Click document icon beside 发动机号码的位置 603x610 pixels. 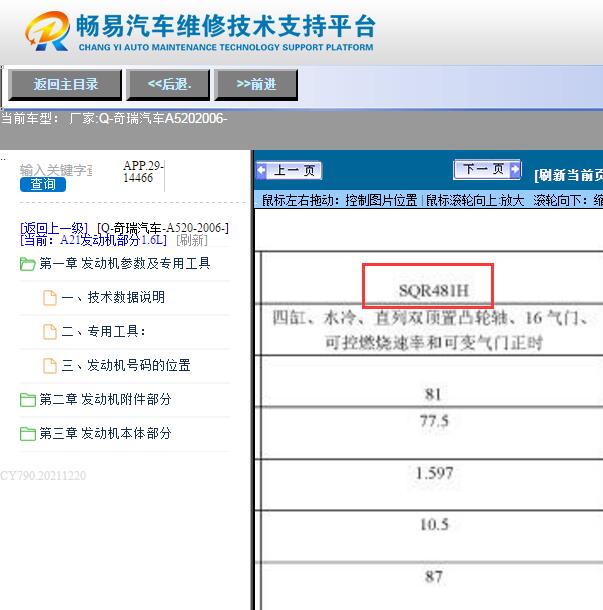50,366
